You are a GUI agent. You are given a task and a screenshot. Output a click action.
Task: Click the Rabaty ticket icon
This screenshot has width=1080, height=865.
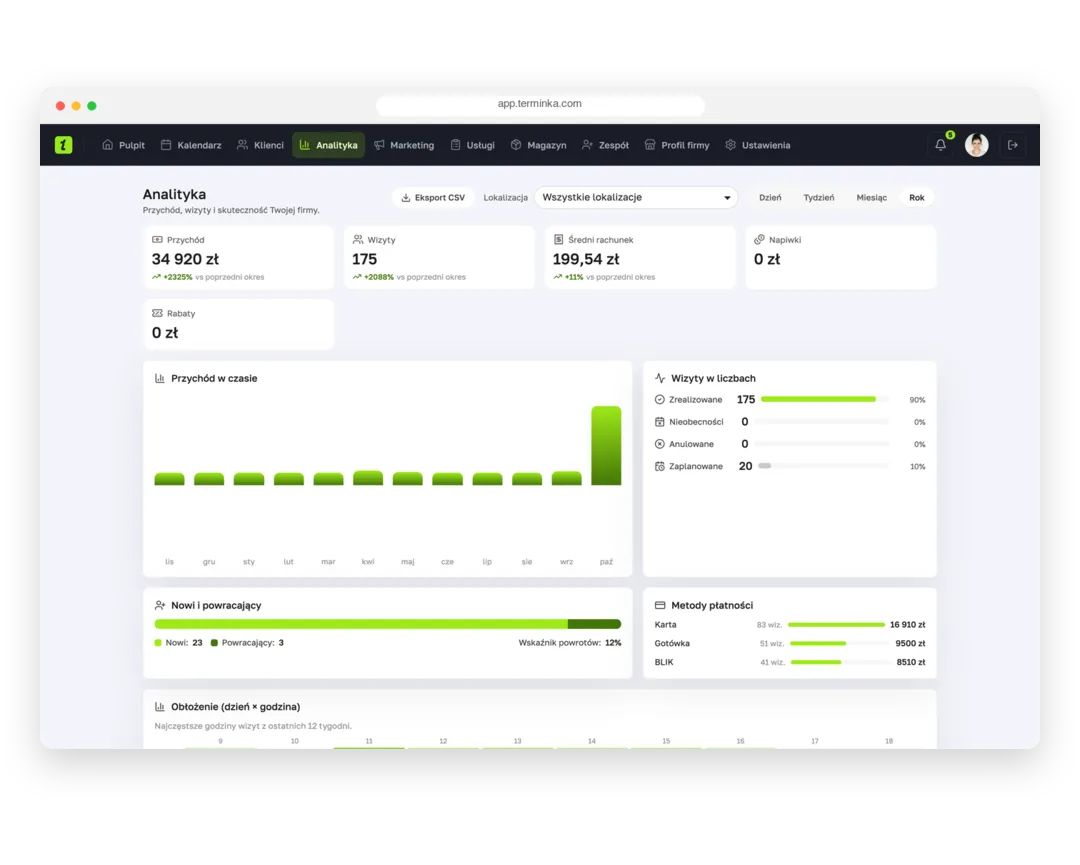pos(157,313)
